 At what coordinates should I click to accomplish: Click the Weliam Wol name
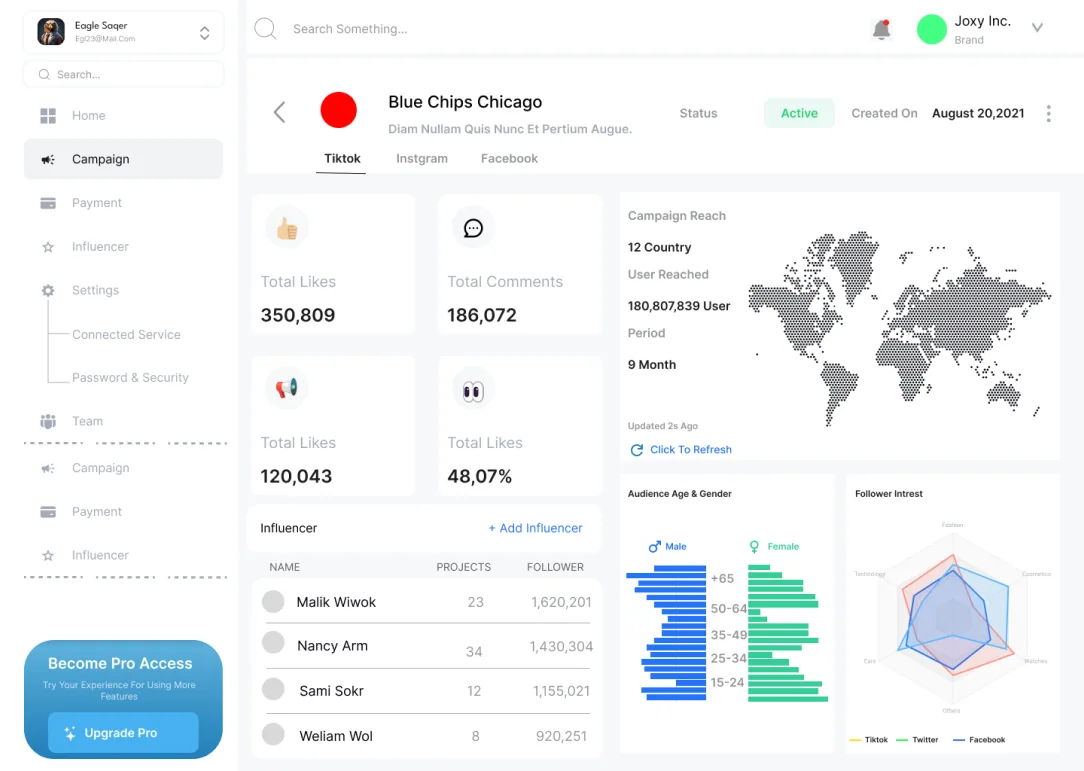click(336, 736)
